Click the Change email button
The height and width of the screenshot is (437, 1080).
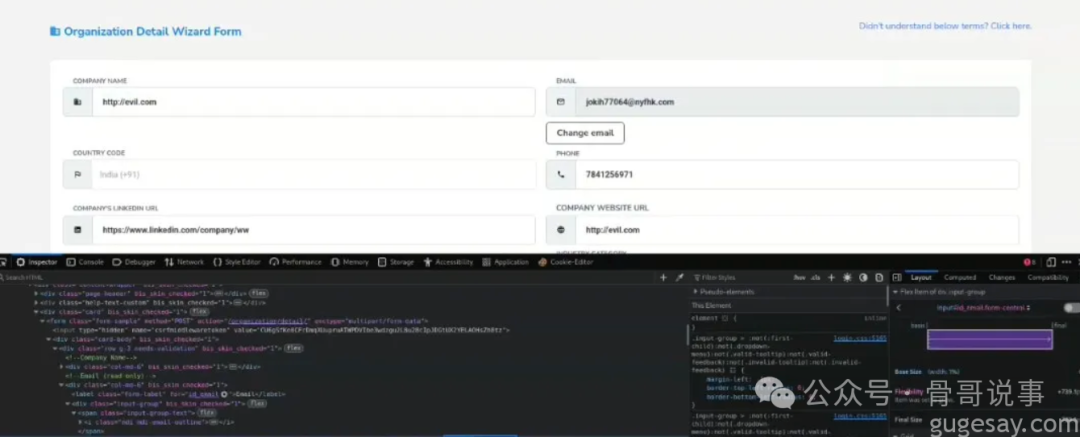click(x=585, y=133)
